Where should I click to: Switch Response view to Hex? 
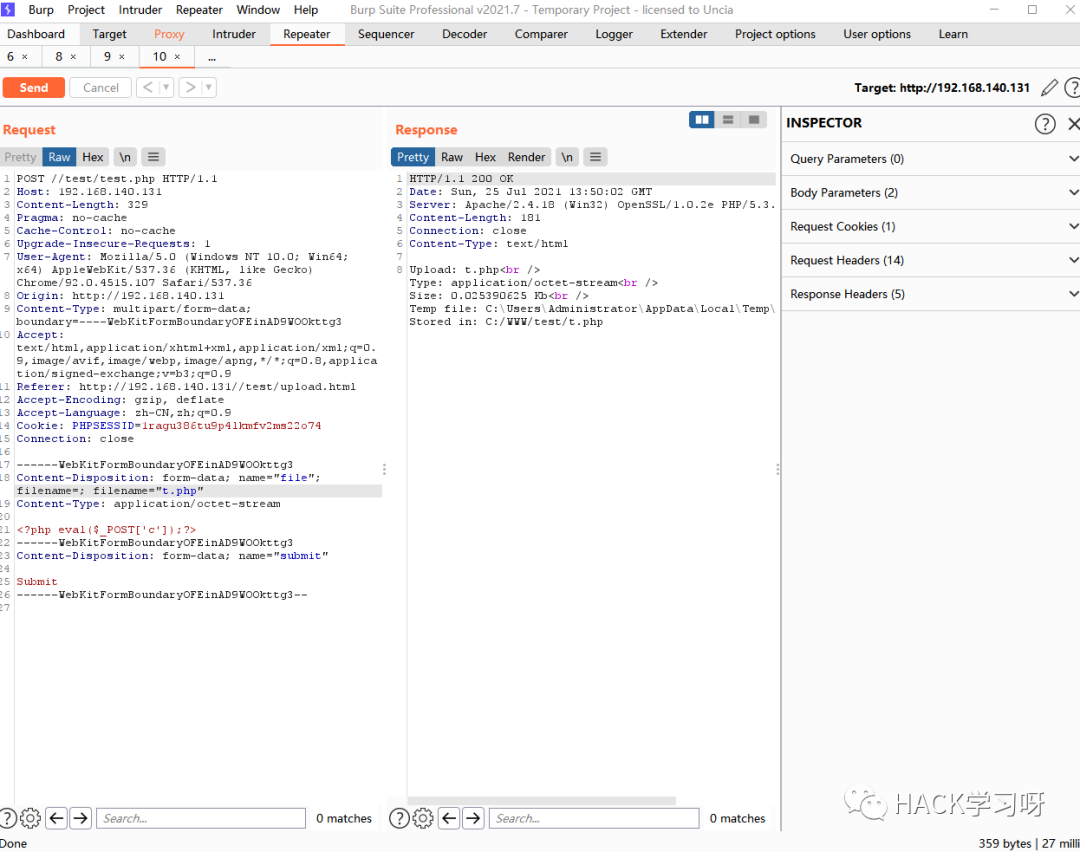[486, 157]
